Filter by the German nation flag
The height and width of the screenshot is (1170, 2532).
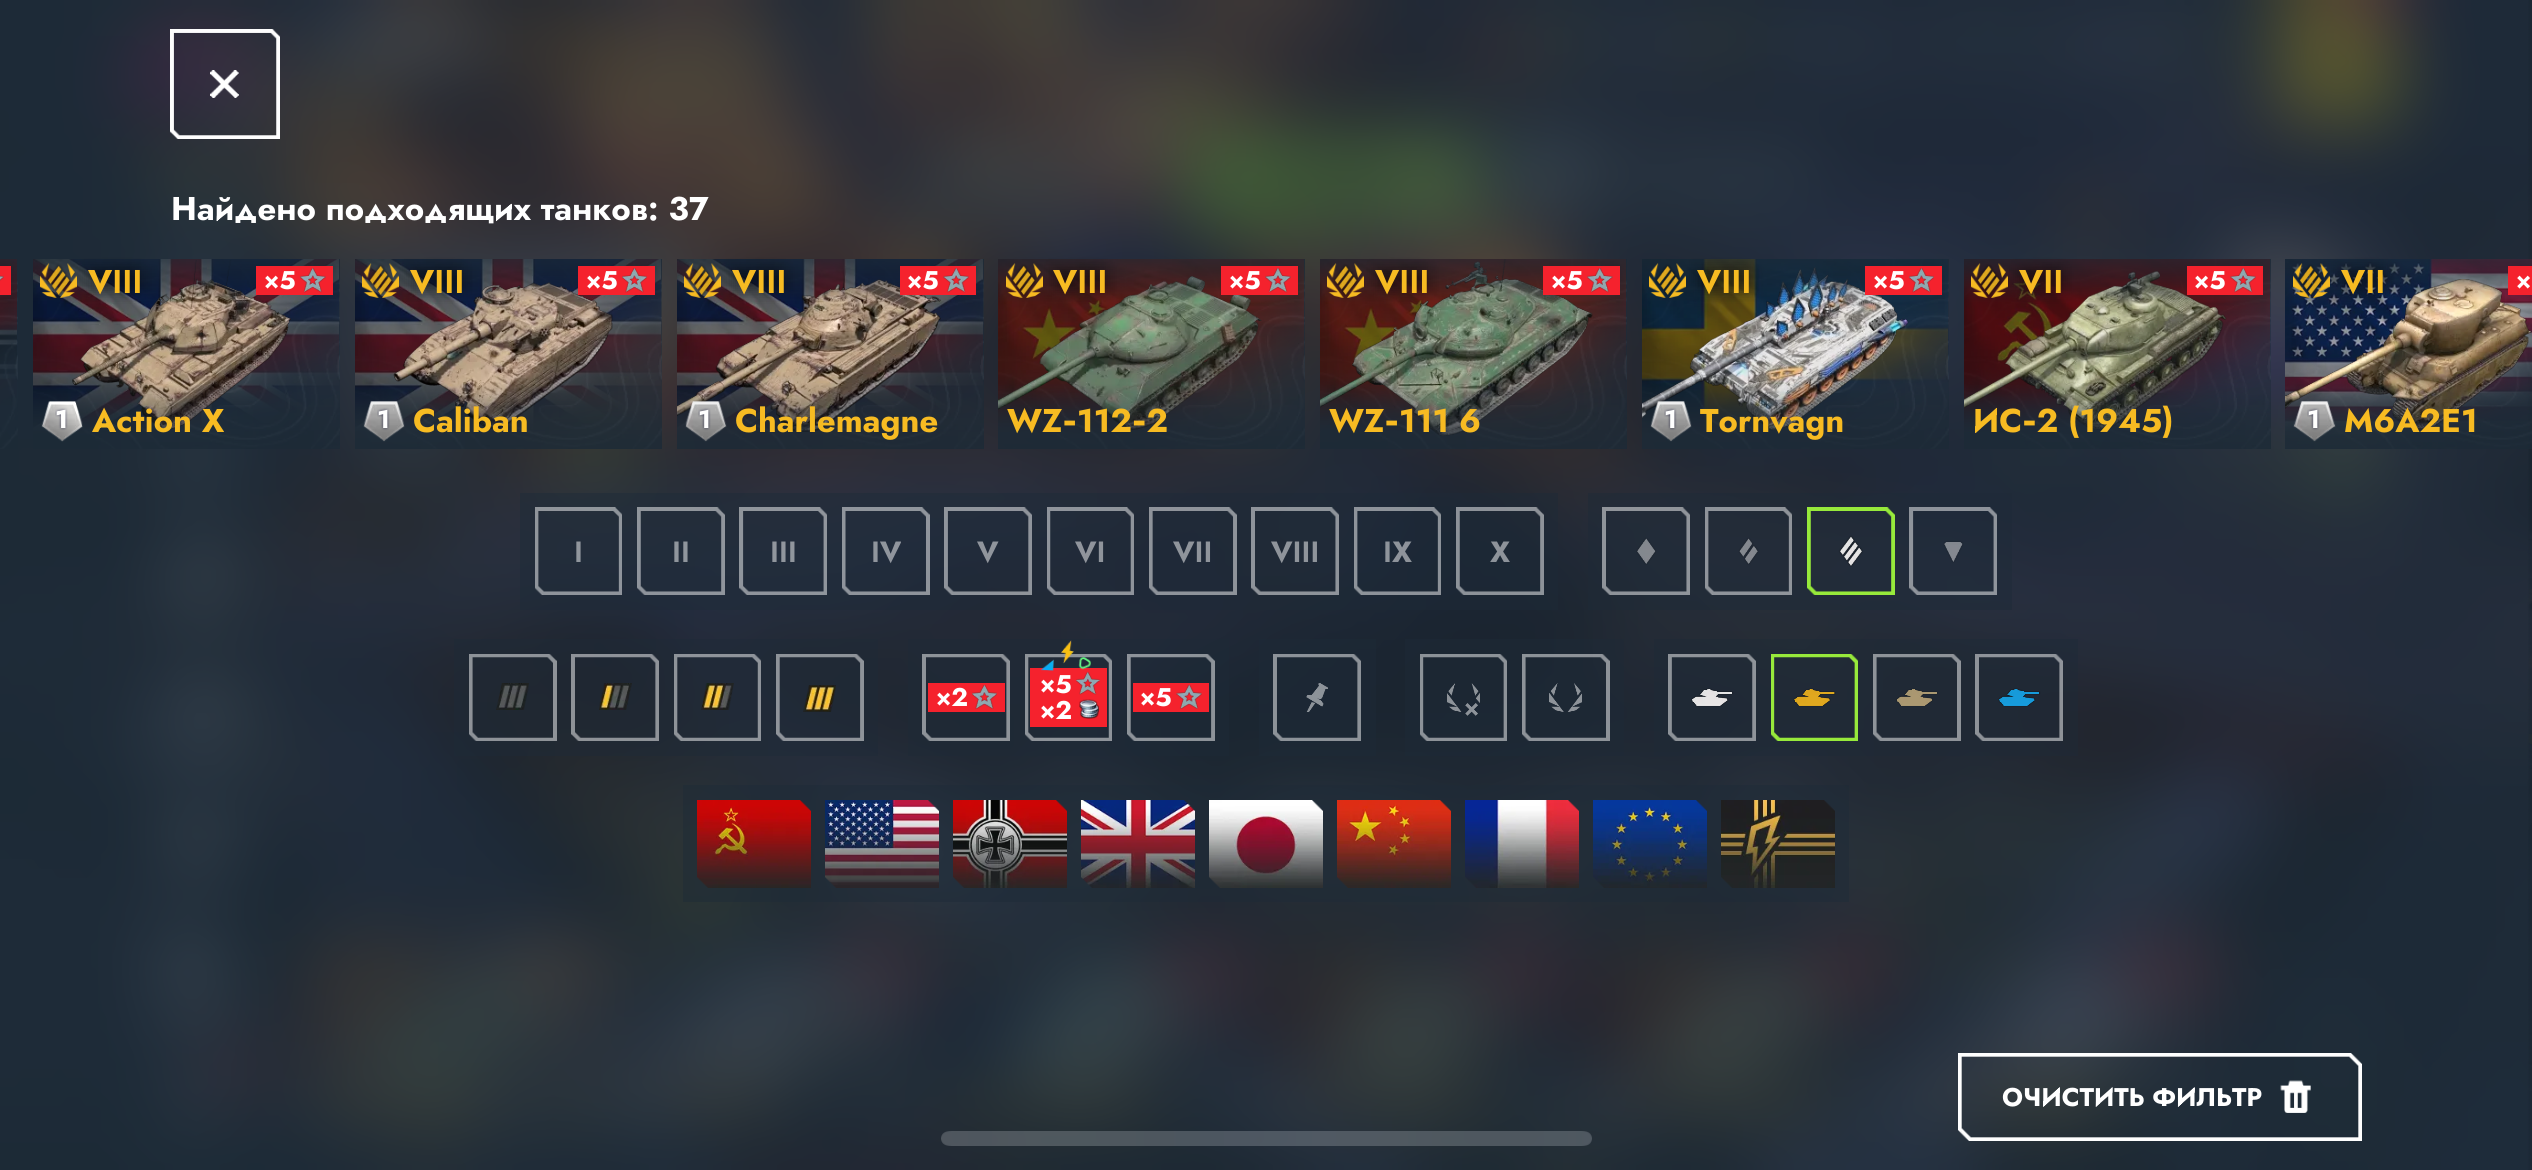(1010, 843)
